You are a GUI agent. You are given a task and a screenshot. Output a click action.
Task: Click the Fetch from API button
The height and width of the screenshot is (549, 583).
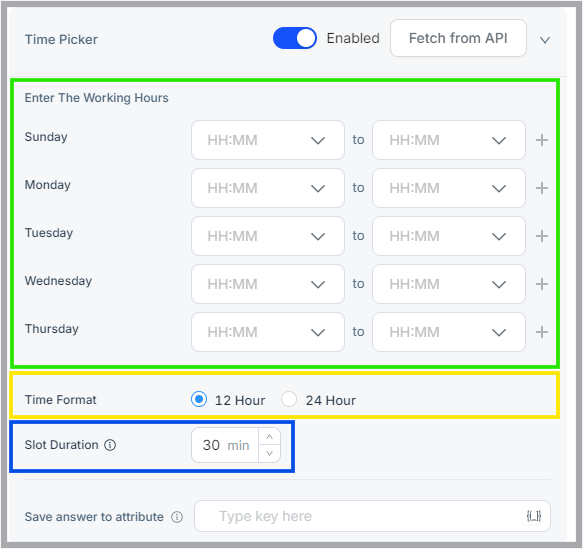pyautogui.click(x=458, y=38)
